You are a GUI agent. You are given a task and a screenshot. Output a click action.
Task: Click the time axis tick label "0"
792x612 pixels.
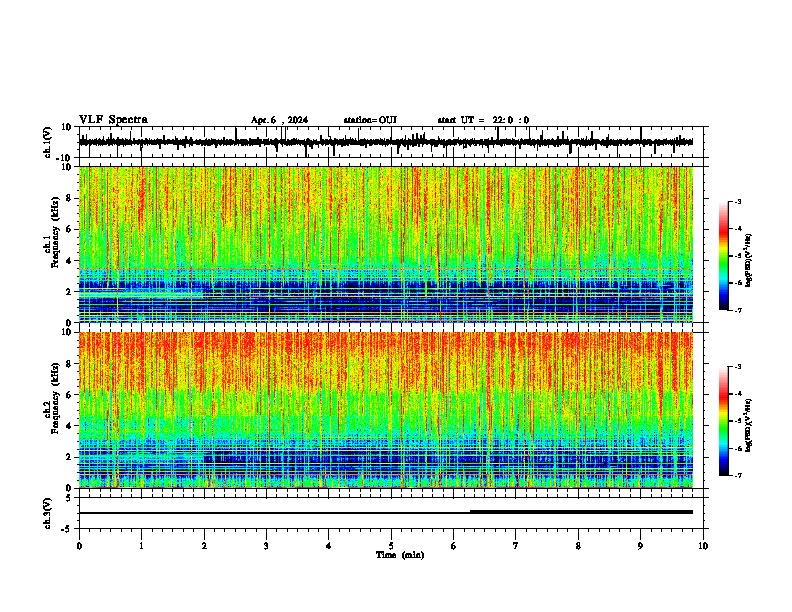79,546
